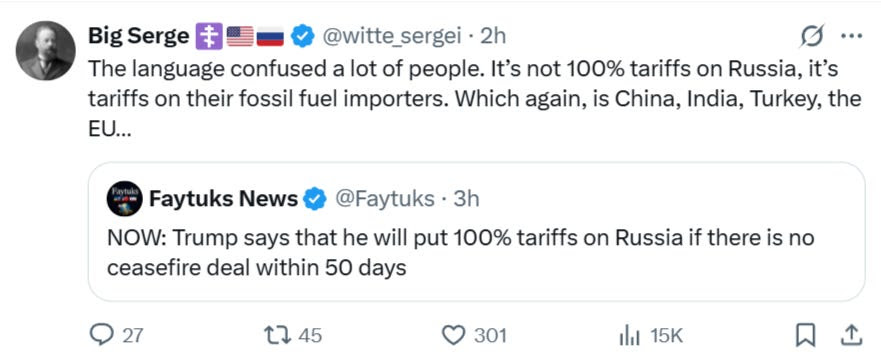Image resolution: width=881 pixels, height=364 pixels.
Task: Open Big Serge's profile picture
Action: (x=46, y=51)
